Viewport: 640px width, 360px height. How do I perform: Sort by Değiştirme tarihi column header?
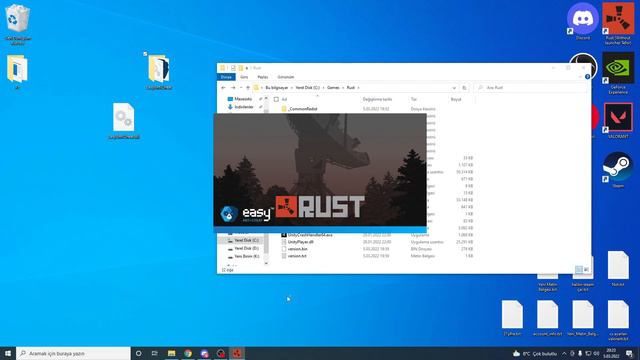click(x=377, y=99)
